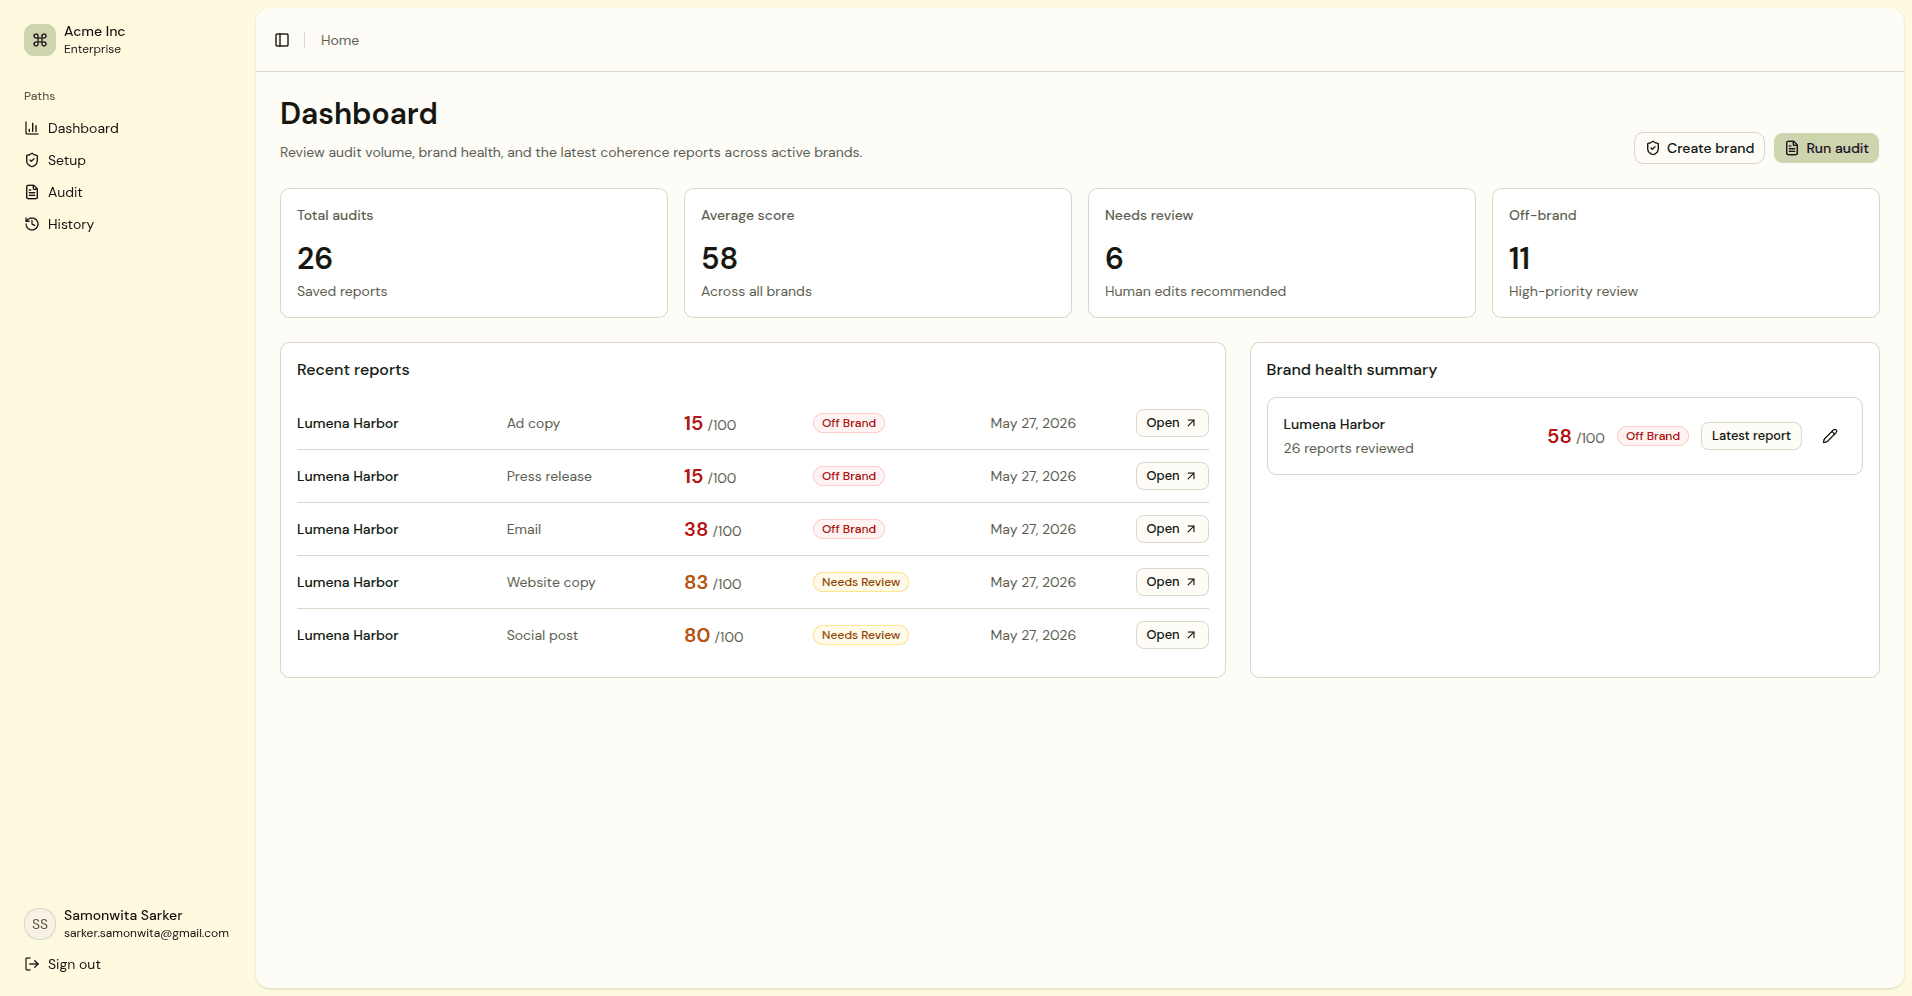Click the Setup shield icon

(32, 160)
